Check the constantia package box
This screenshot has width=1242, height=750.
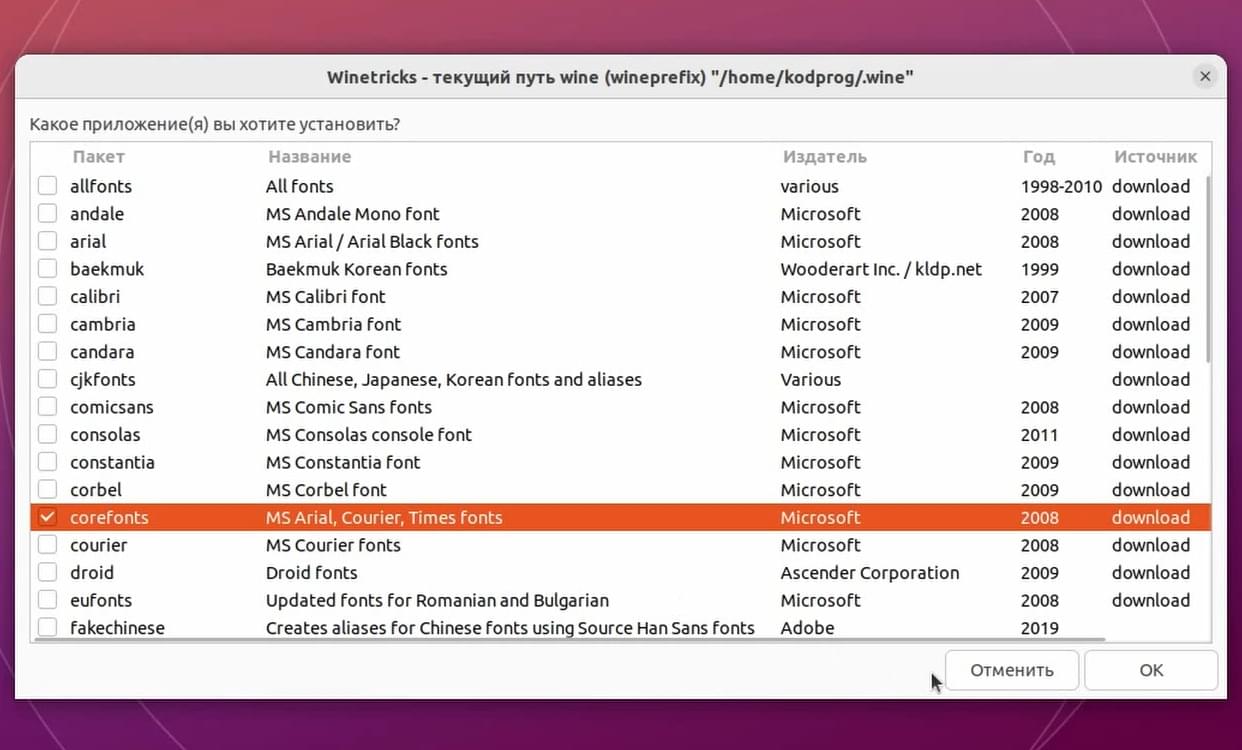point(48,463)
